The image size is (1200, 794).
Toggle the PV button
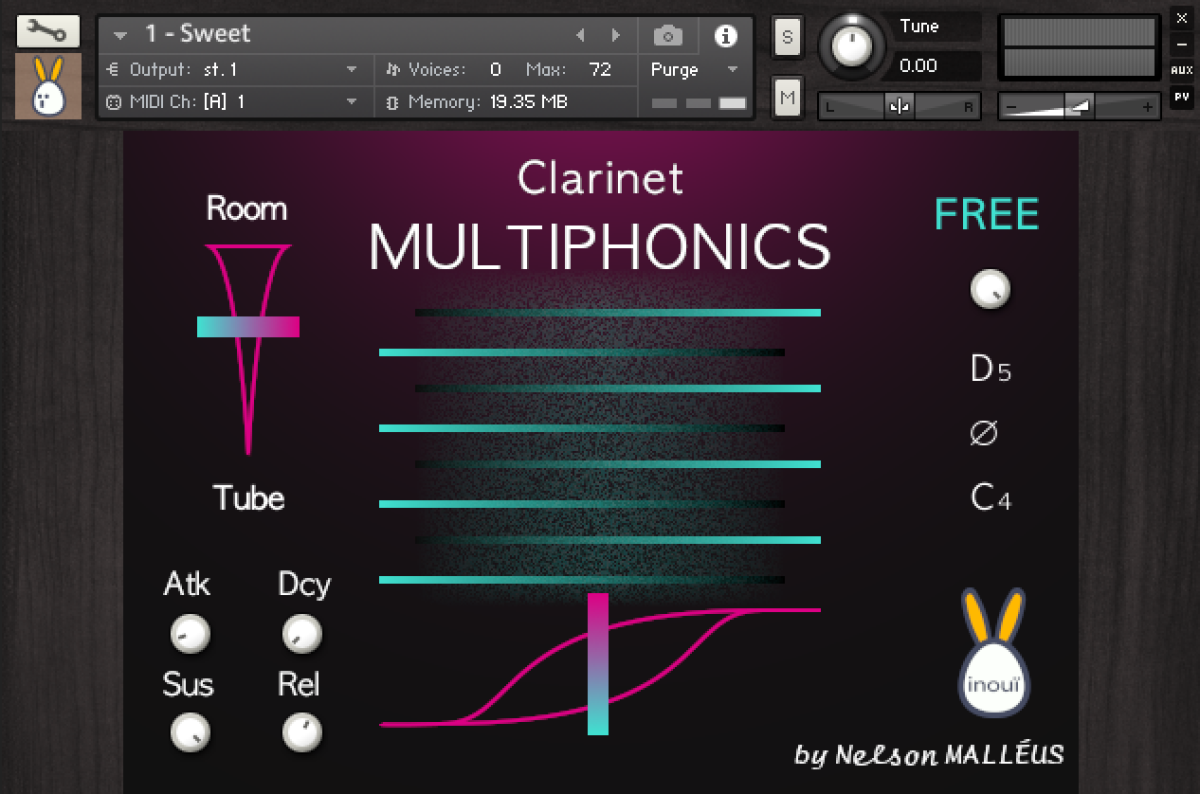(1181, 97)
